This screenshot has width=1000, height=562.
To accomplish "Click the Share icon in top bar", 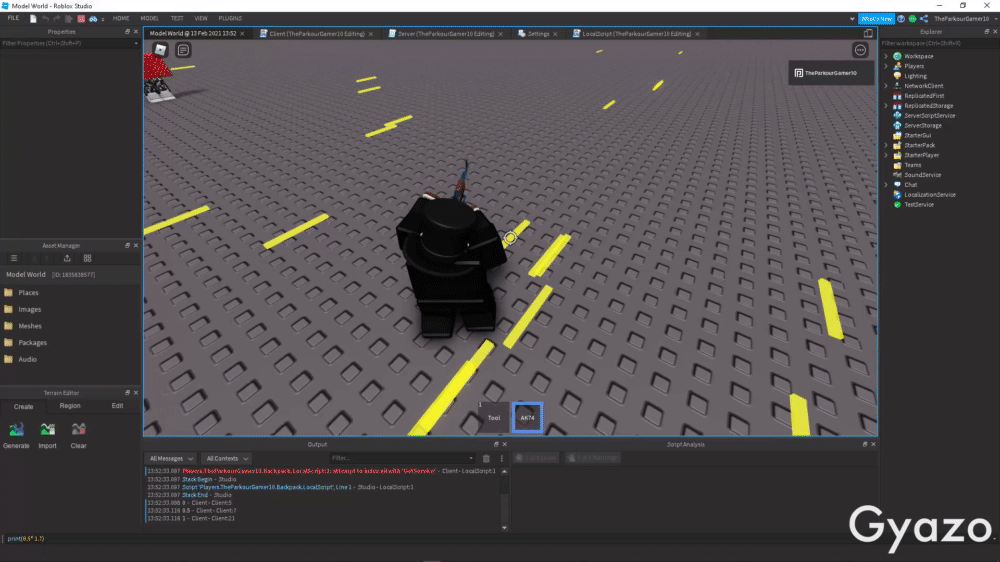I will (924, 18).
